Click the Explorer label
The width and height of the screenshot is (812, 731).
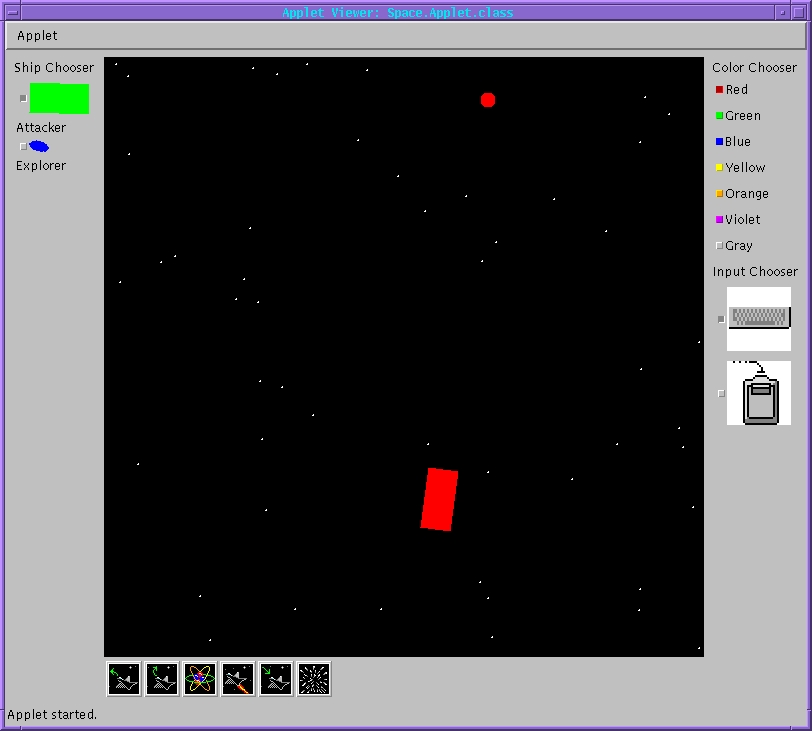(x=41, y=166)
